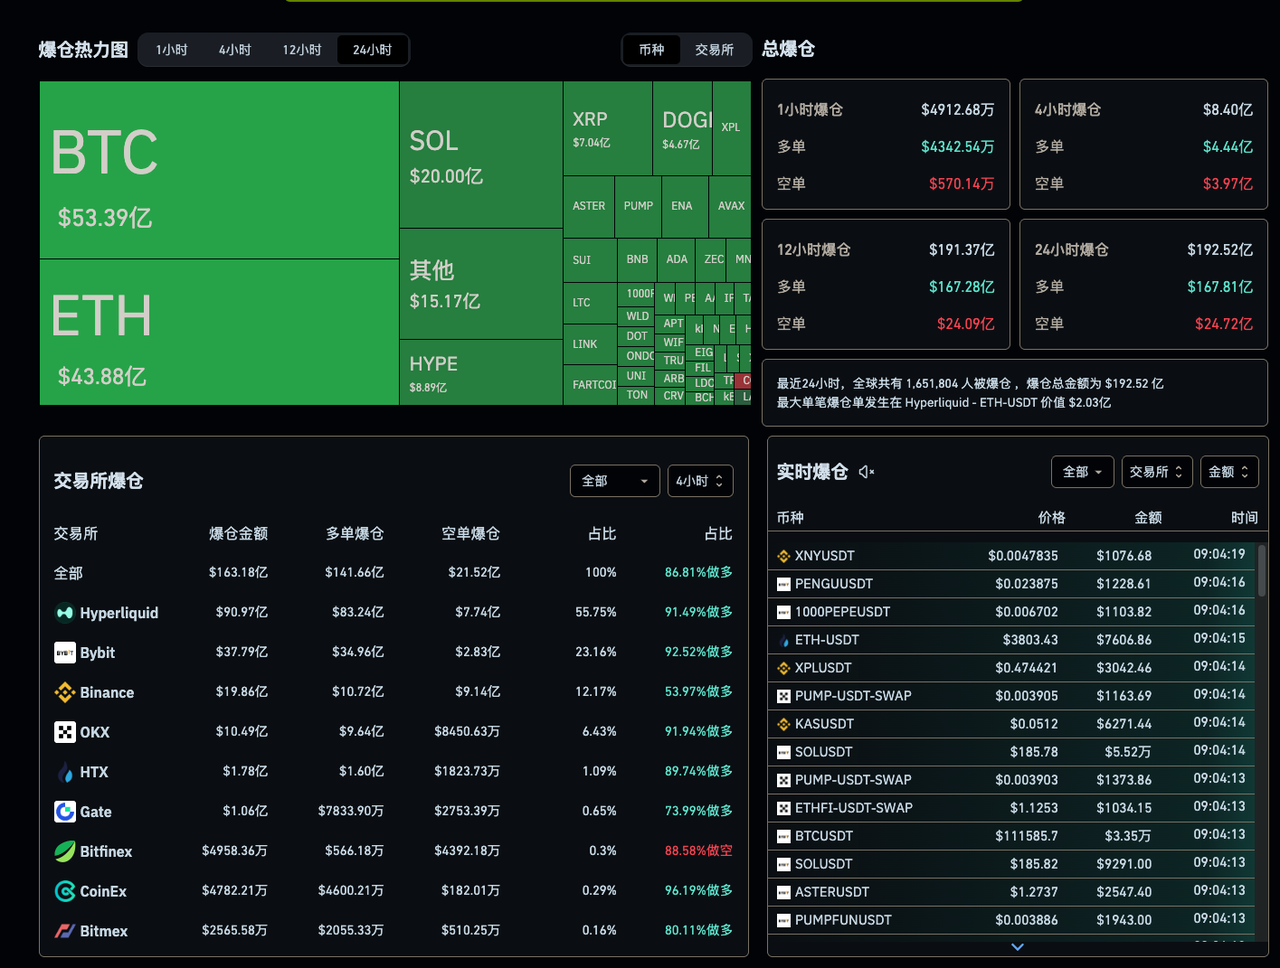1280x968 pixels.
Task: Open the 全部 exchange dropdown in 交易所爆仓
Action: pyautogui.click(x=614, y=480)
